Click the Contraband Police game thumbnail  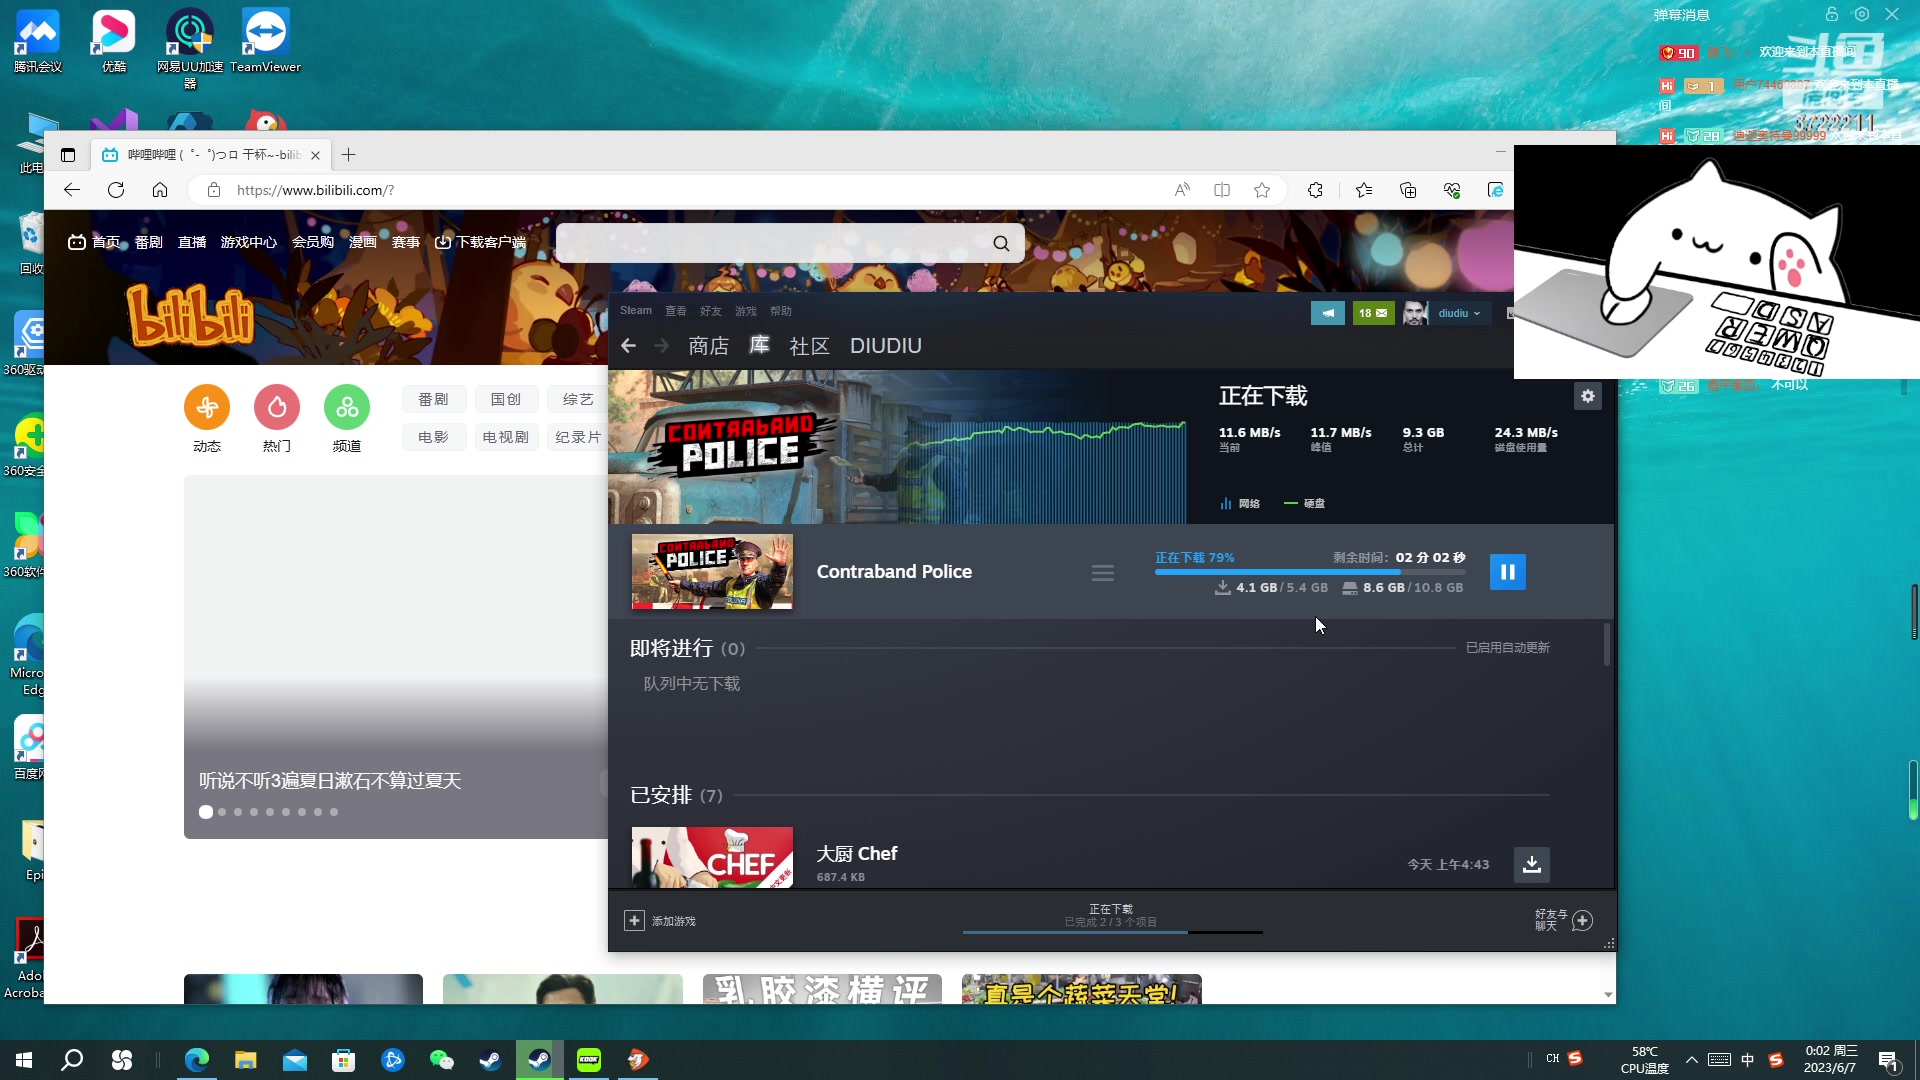click(x=712, y=572)
